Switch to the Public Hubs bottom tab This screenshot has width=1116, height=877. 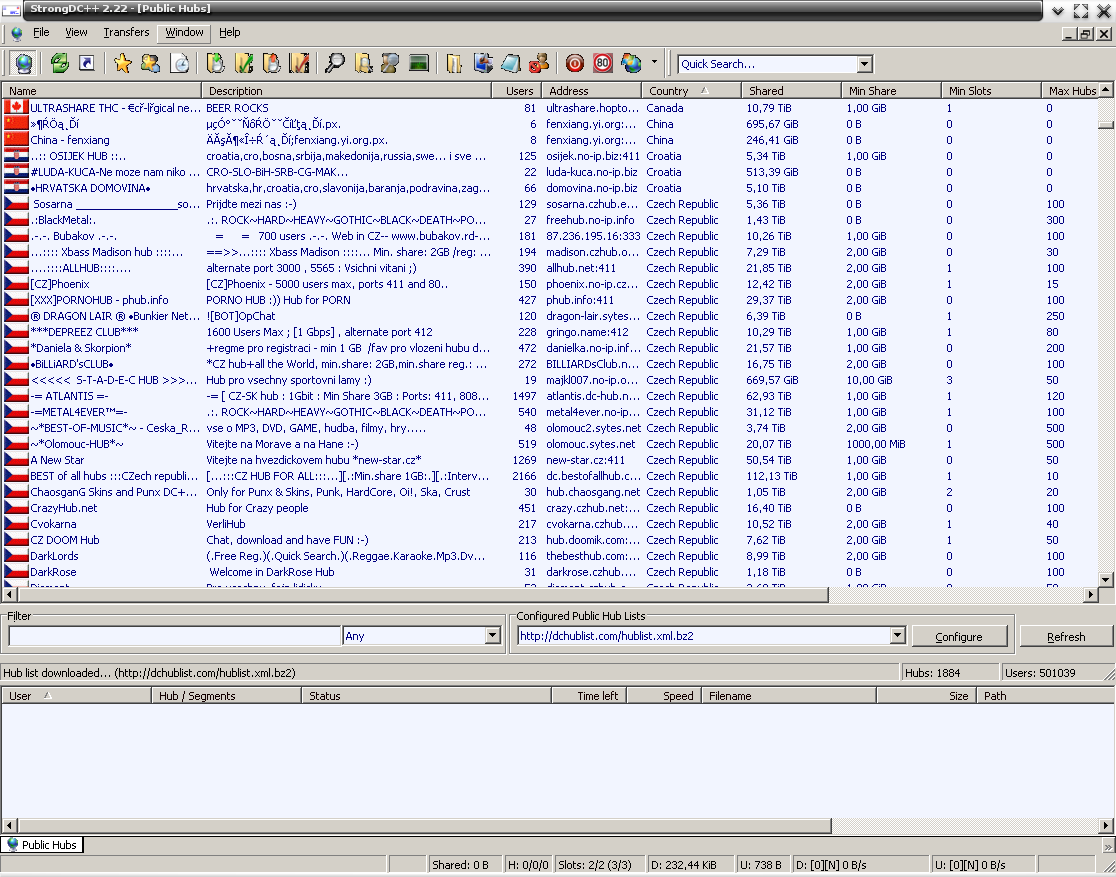pos(42,845)
